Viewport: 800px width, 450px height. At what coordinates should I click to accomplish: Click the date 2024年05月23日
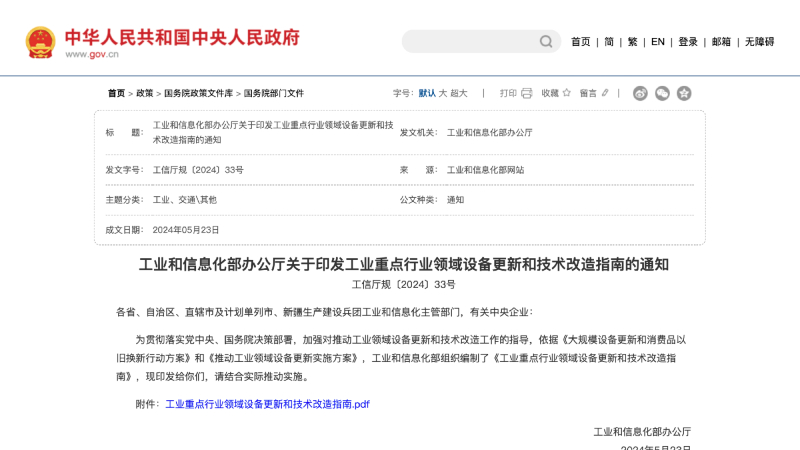186,230
